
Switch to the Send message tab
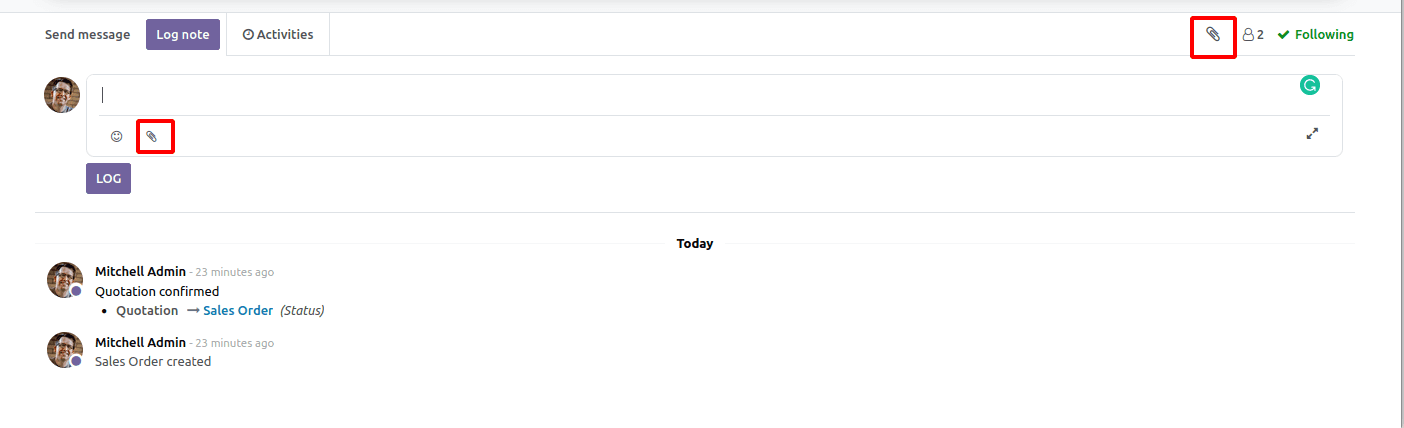(87, 34)
